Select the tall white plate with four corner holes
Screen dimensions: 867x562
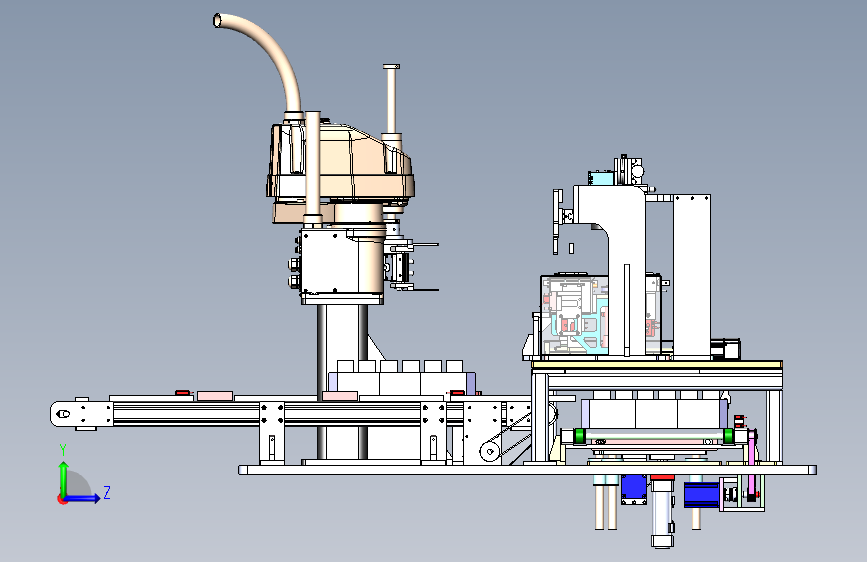click(692, 277)
